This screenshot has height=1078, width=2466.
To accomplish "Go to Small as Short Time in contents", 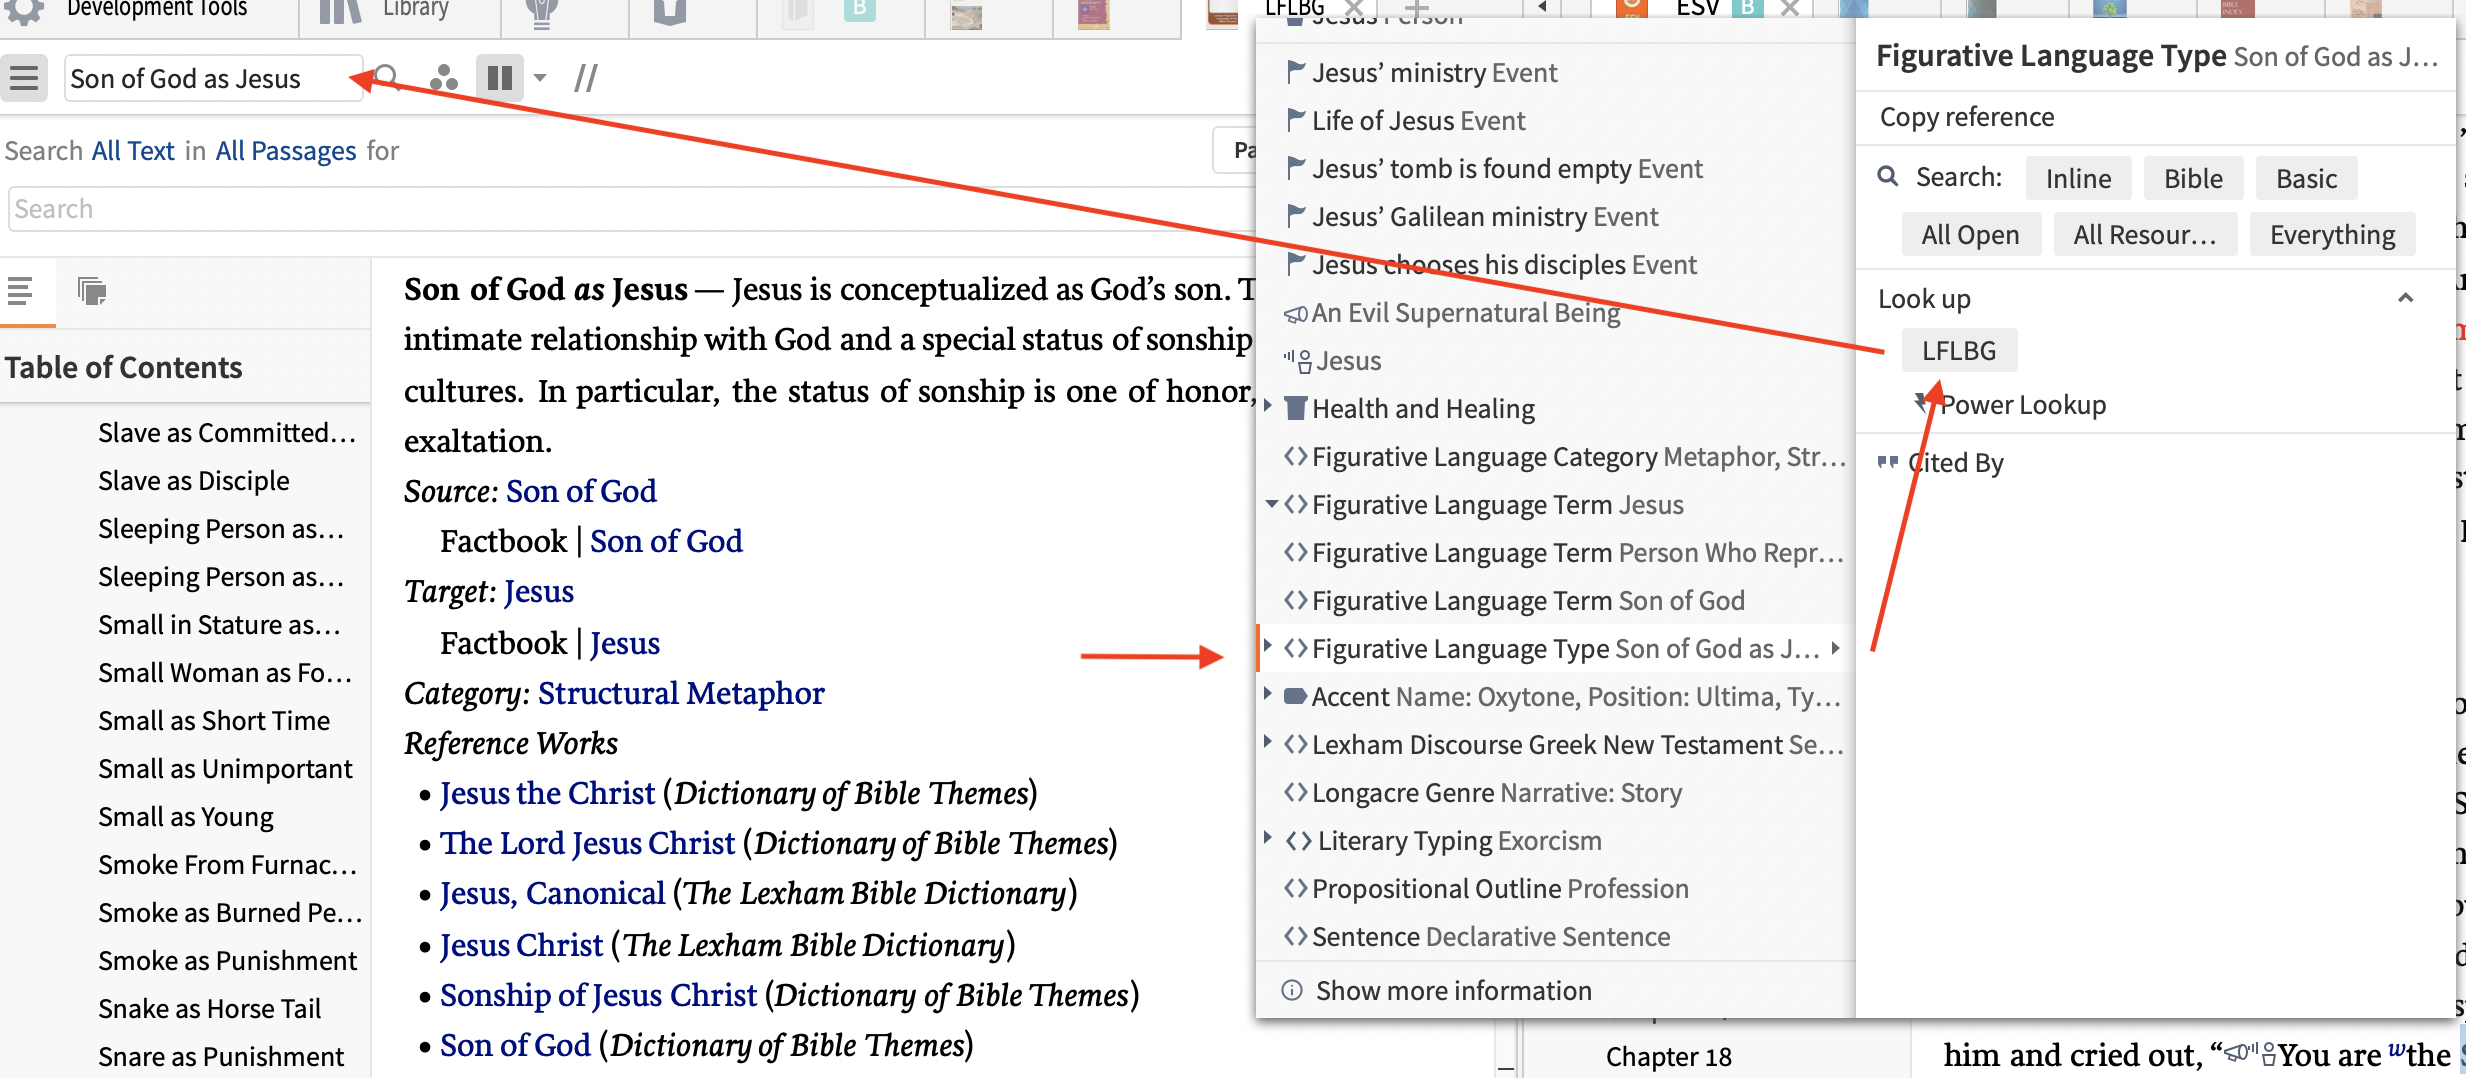I will (x=214, y=721).
